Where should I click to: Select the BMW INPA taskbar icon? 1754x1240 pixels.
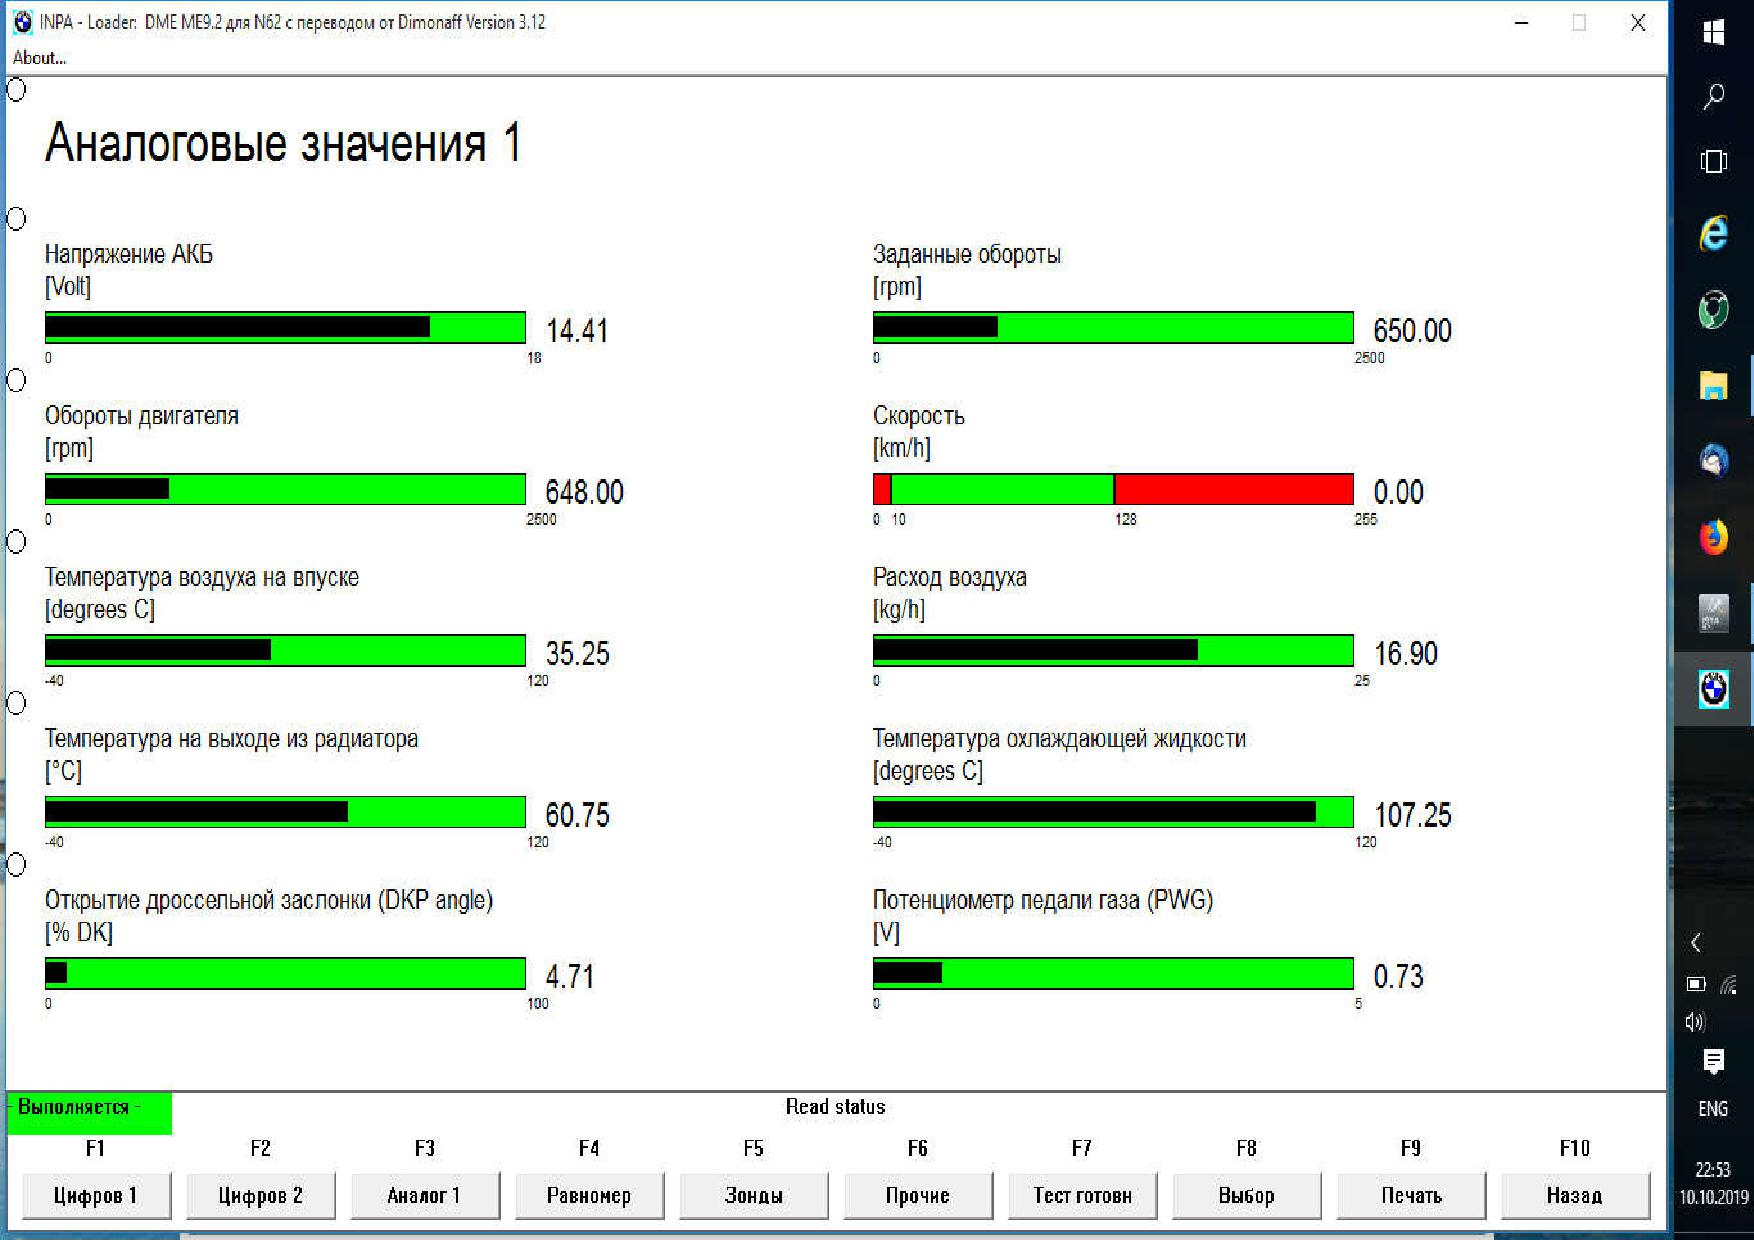pyautogui.click(x=1713, y=689)
